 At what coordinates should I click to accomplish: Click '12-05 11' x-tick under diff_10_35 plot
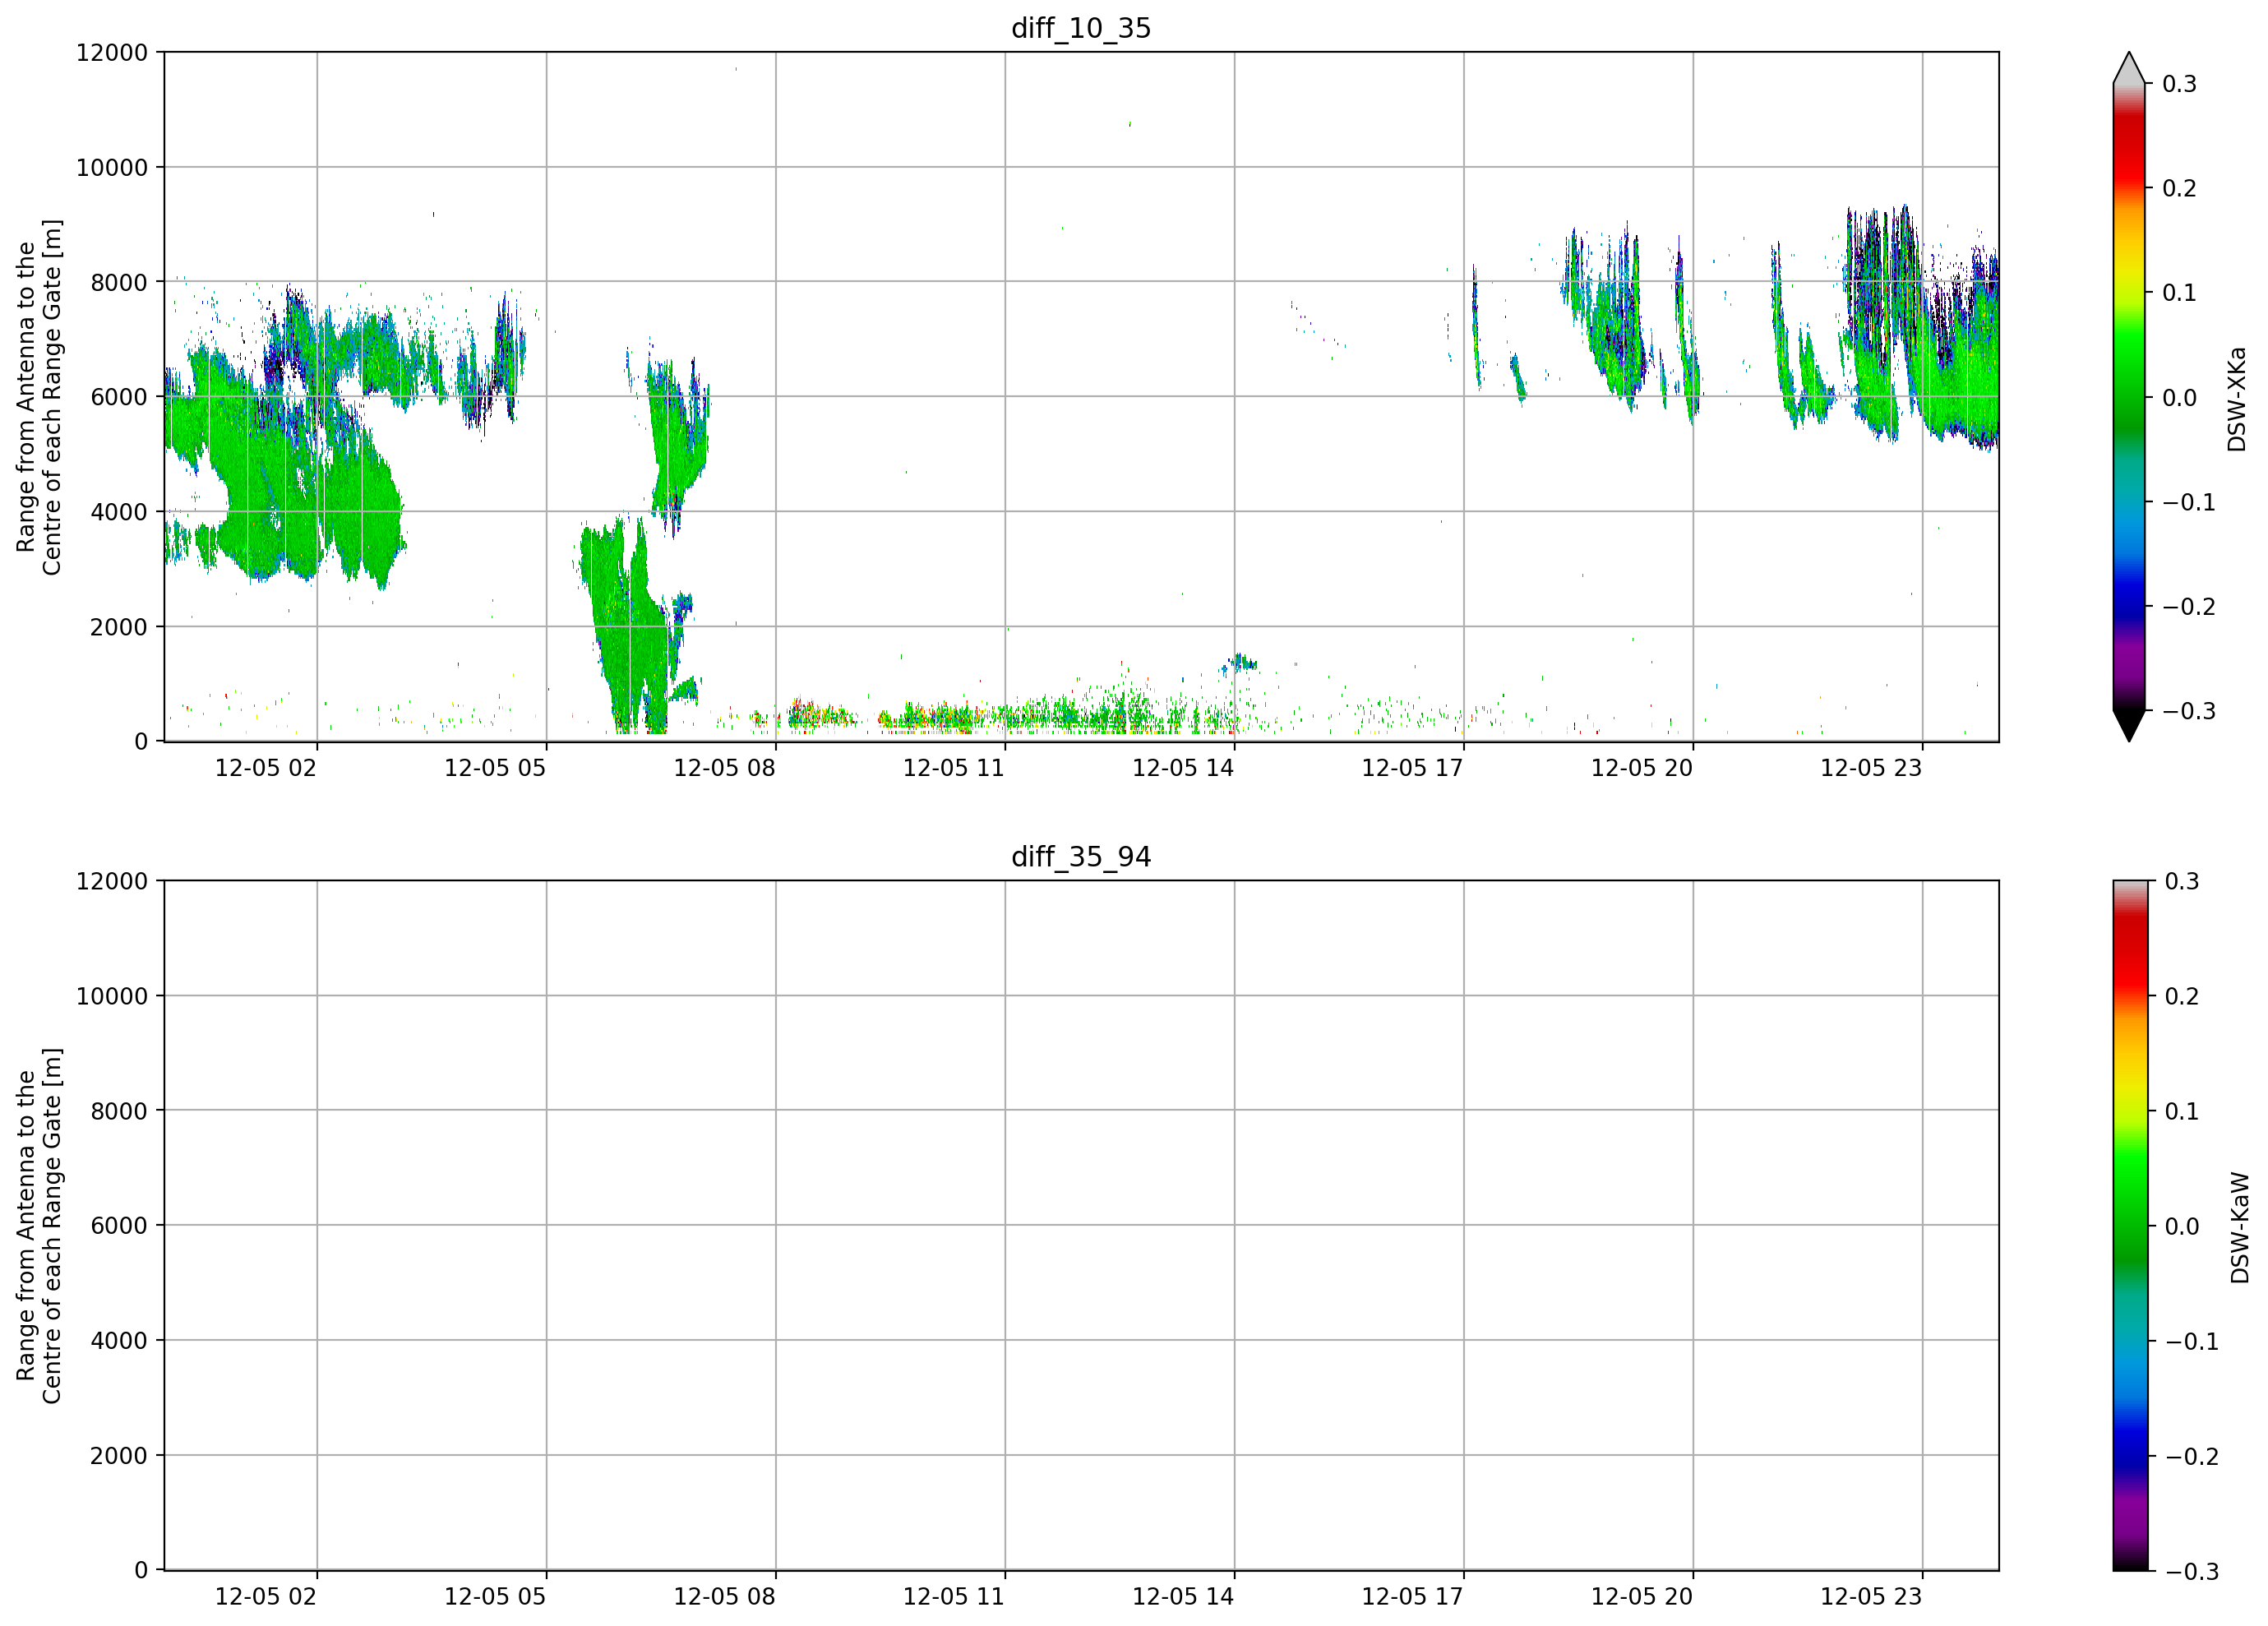point(954,768)
